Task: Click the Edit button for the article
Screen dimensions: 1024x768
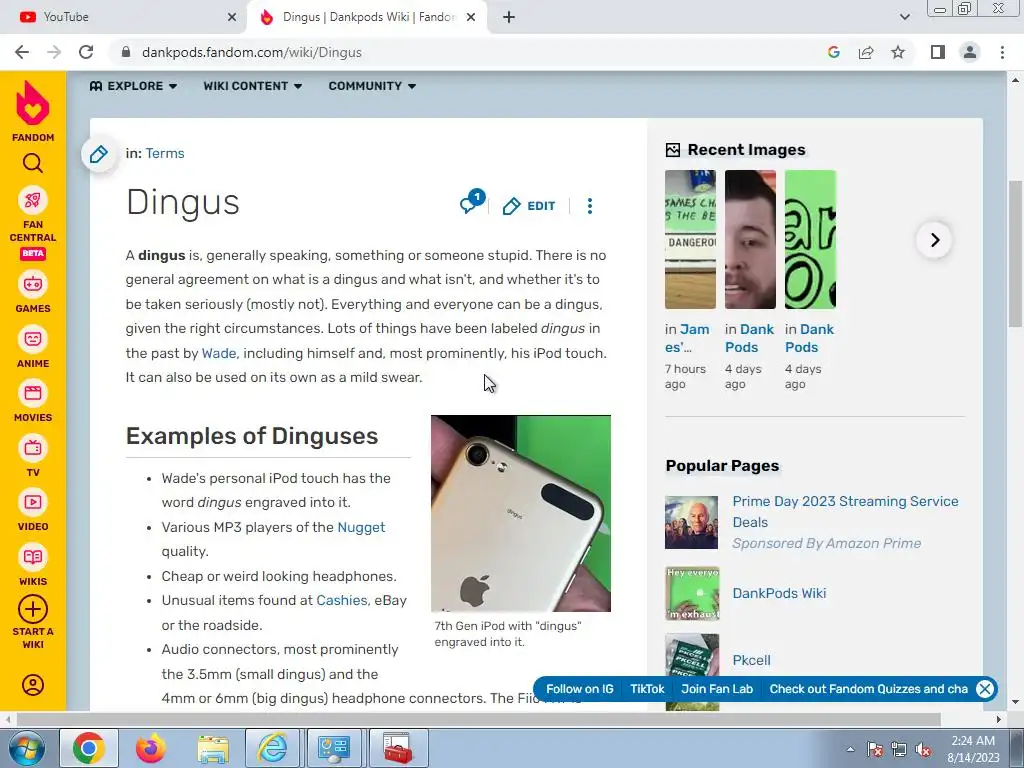Action: (529, 206)
